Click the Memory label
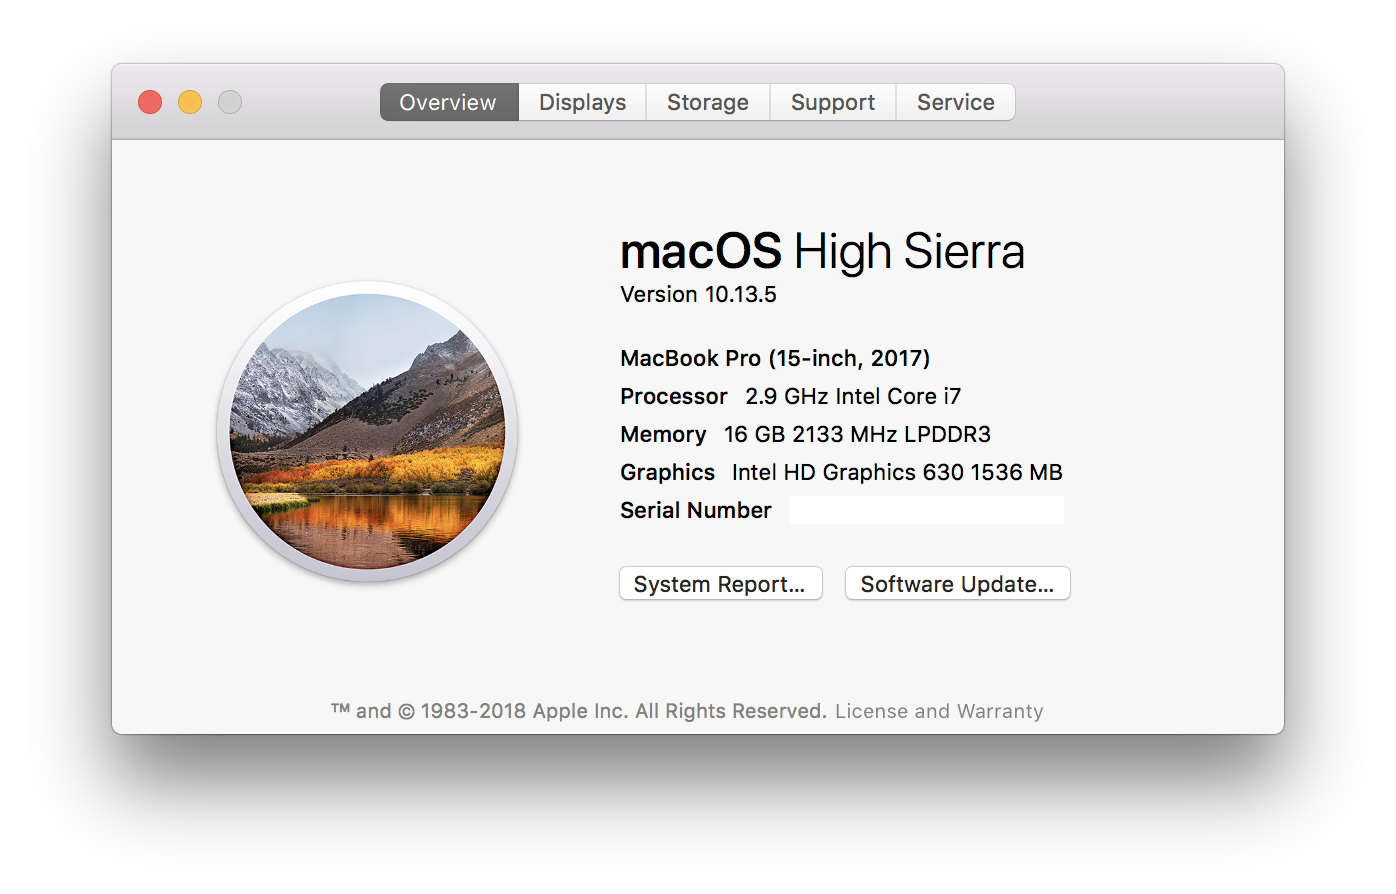The width and height of the screenshot is (1396, 894). (663, 434)
